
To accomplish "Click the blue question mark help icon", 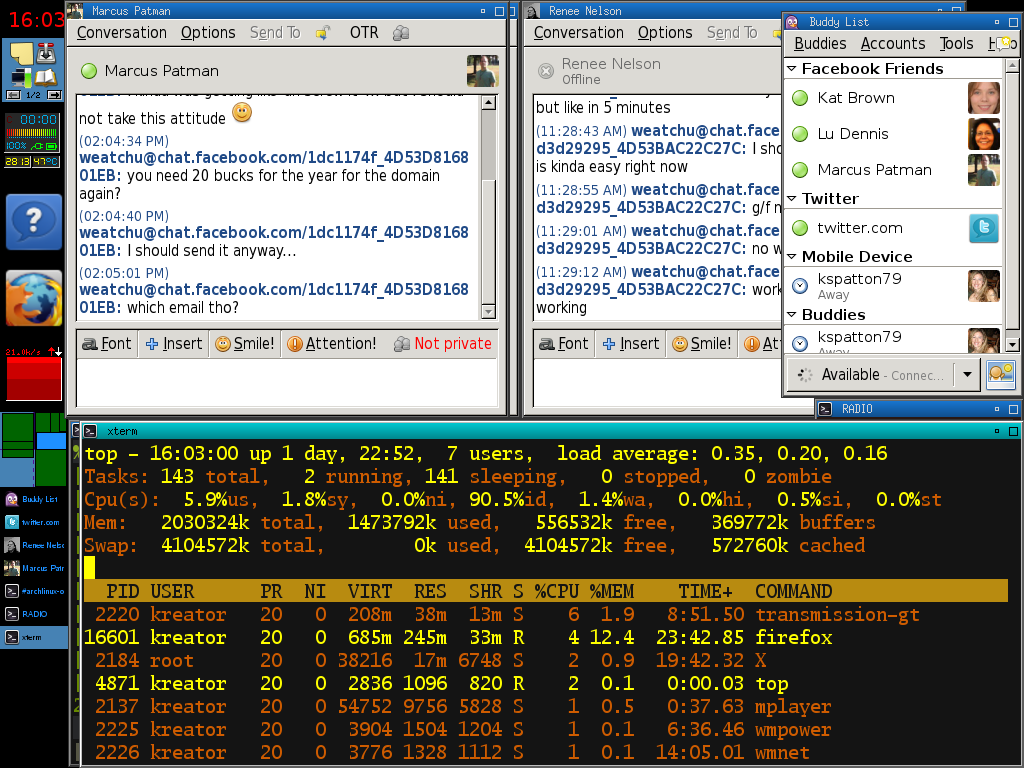I will [34, 222].
